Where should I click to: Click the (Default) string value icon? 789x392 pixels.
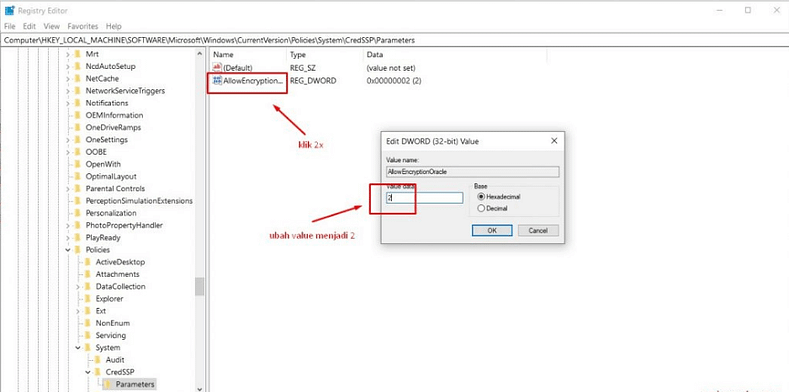tap(217, 67)
